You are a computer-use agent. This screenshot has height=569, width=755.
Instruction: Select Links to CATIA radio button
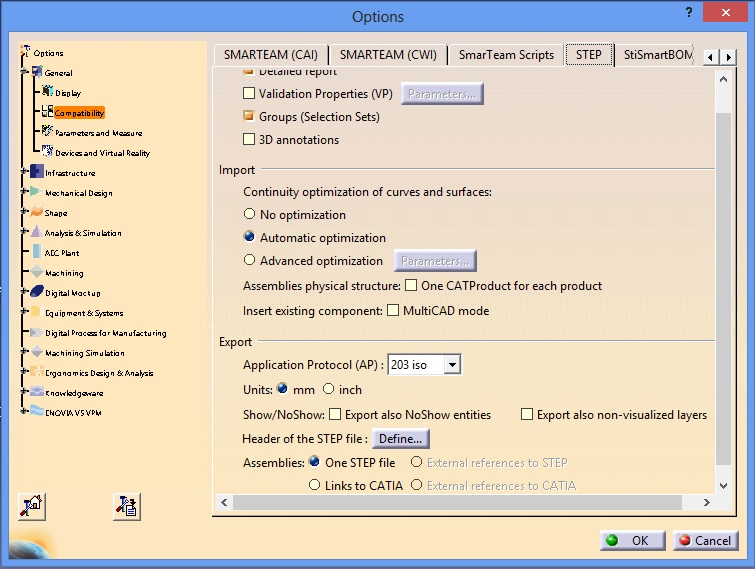pos(314,485)
